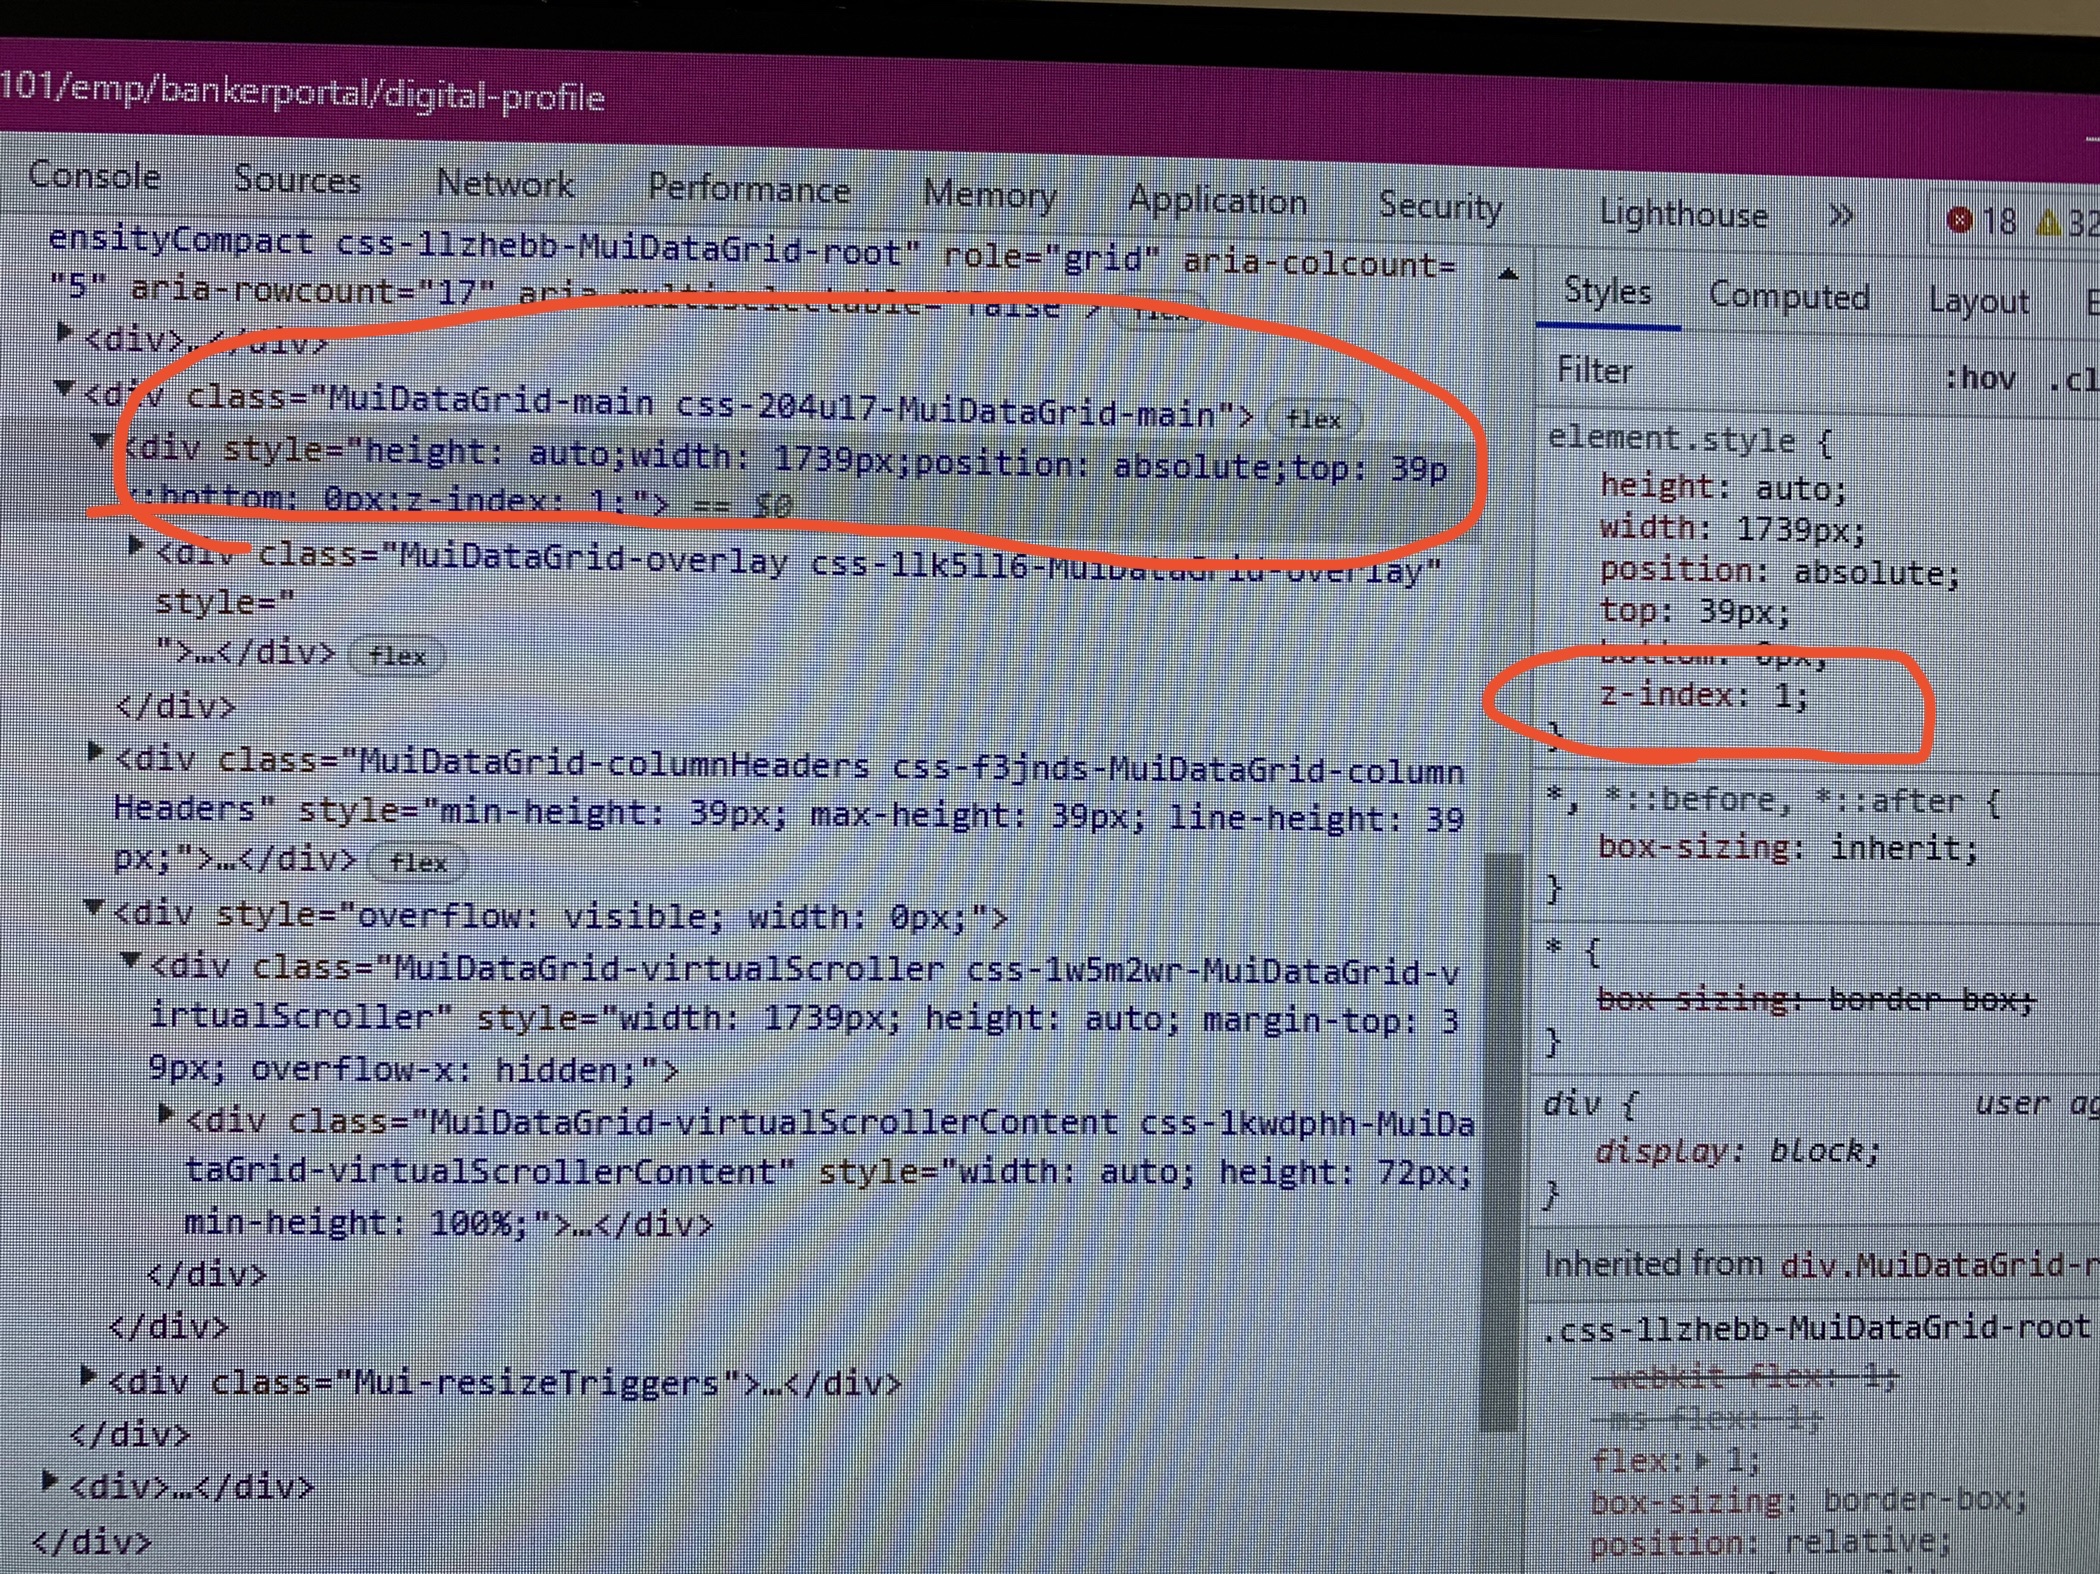
Task: Toggle the .cls class editor
Action: pos(2074,381)
